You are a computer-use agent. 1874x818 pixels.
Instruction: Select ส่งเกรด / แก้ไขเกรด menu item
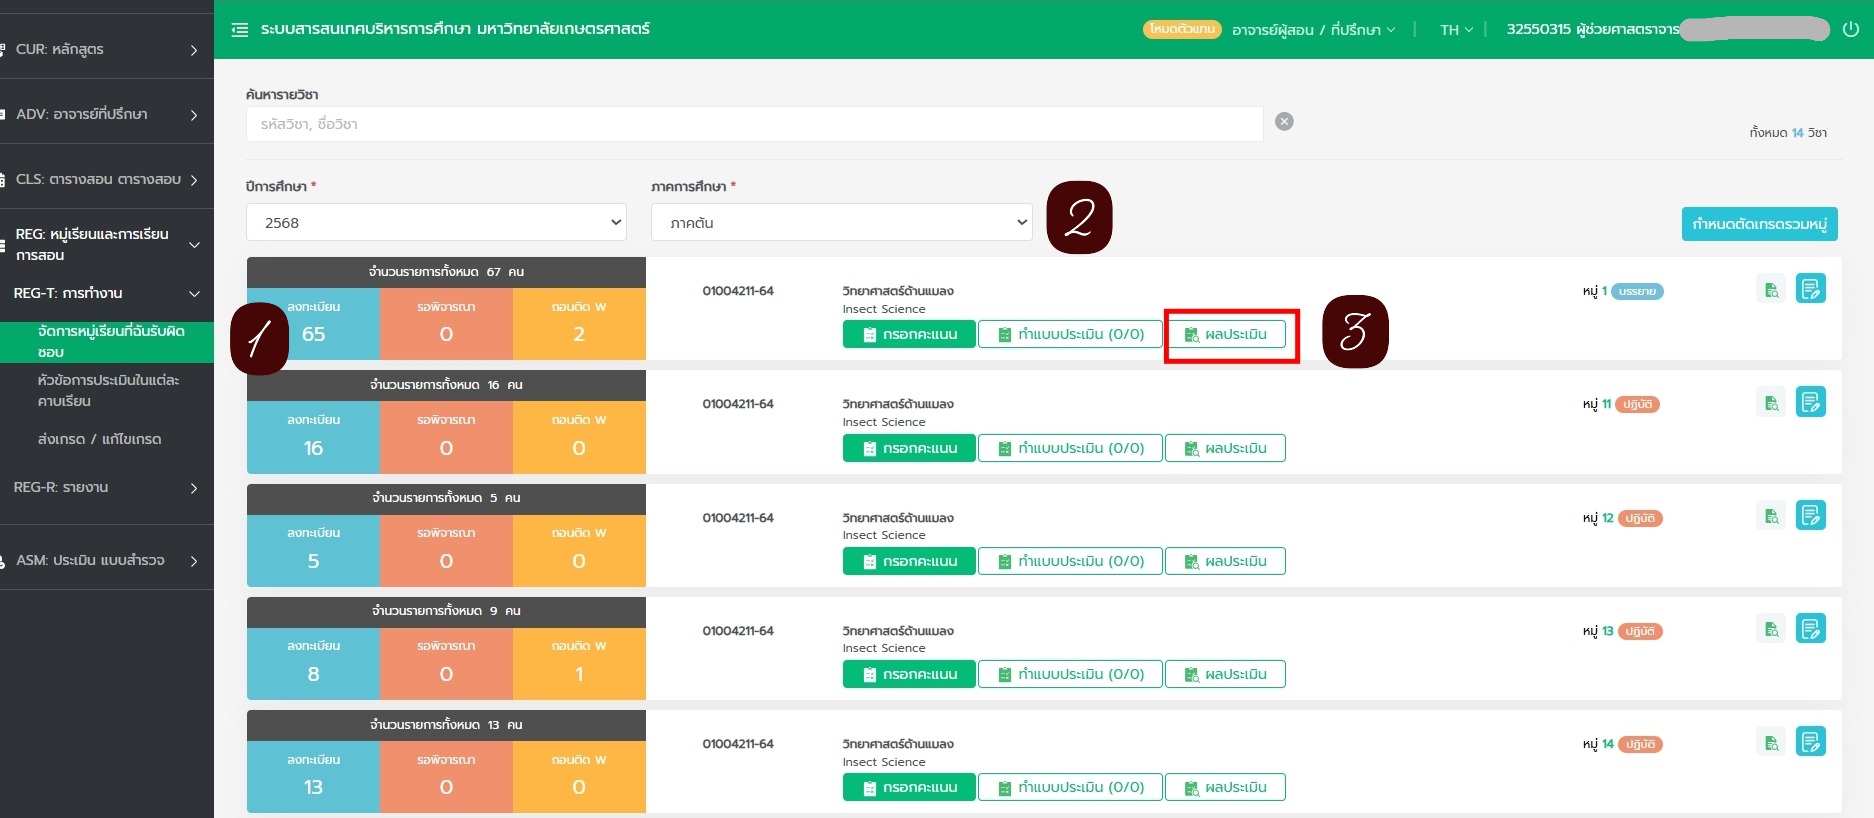[99, 439]
